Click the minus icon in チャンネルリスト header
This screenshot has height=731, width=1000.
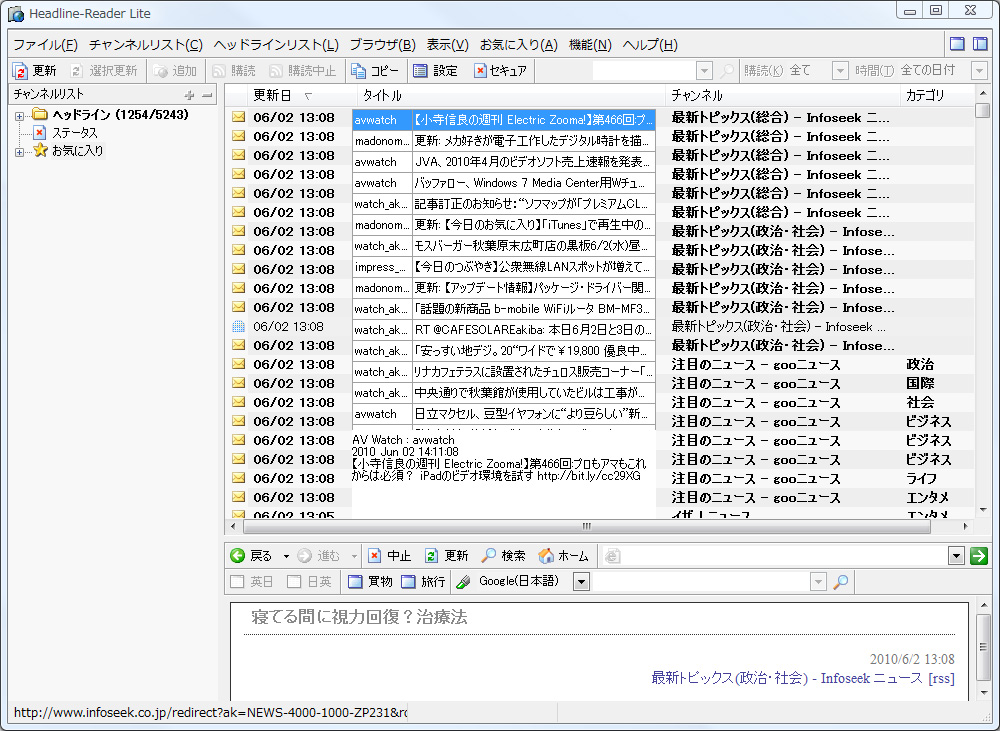(x=207, y=96)
